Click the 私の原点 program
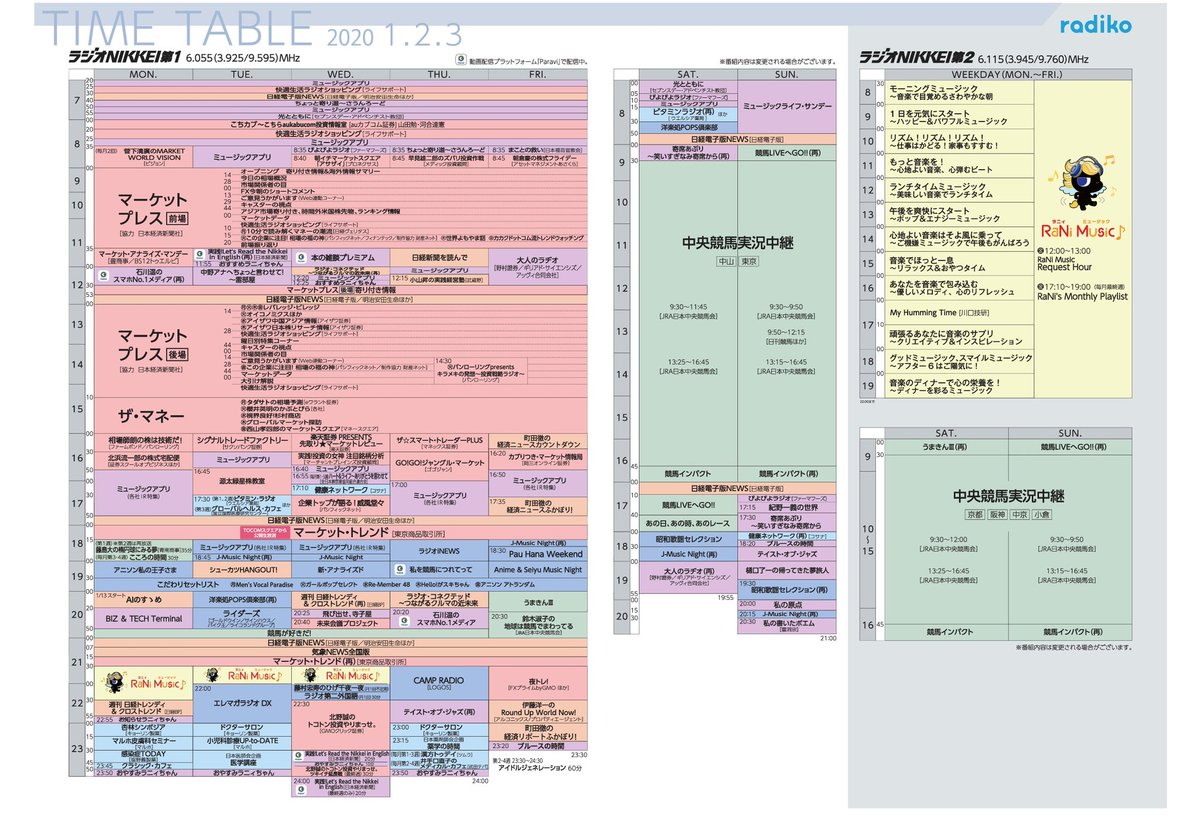The image size is (1200, 831). pyautogui.click(x=786, y=606)
